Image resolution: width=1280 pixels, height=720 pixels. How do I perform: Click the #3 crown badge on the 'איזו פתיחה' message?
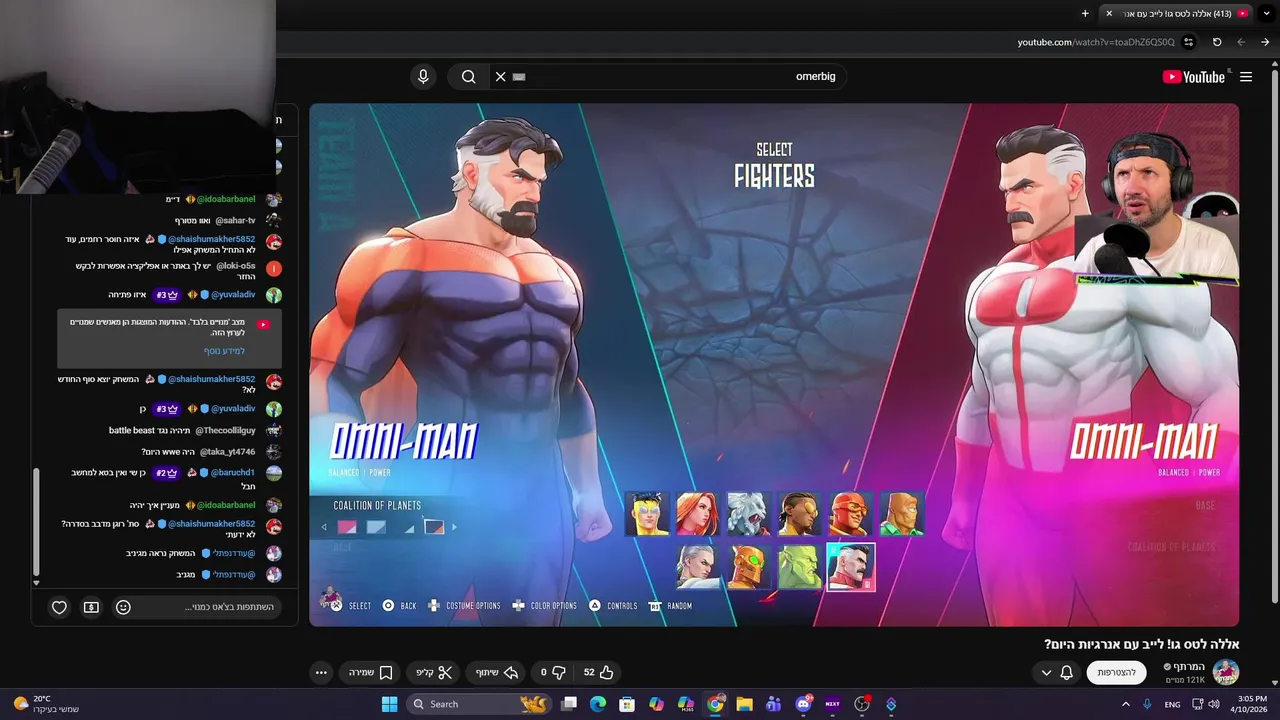pos(166,295)
